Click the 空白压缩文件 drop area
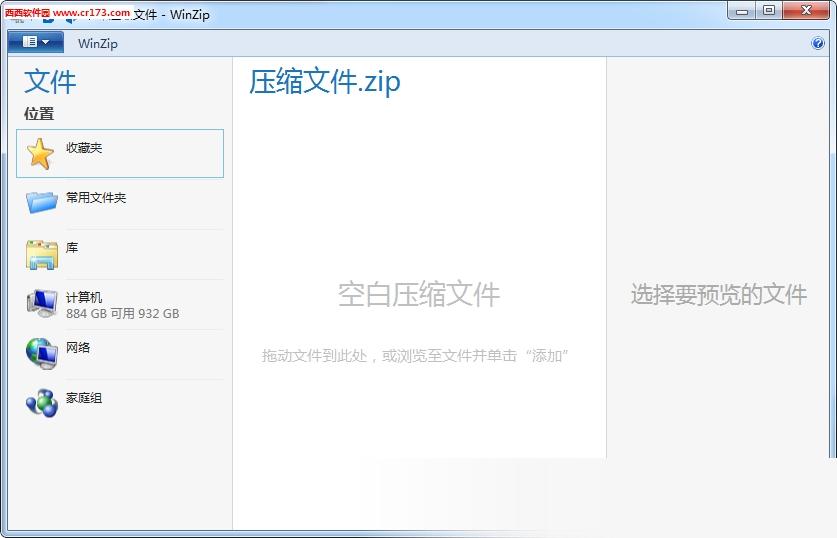Image resolution: width=837 pixels, height=538 pixels. coord(419,294)
